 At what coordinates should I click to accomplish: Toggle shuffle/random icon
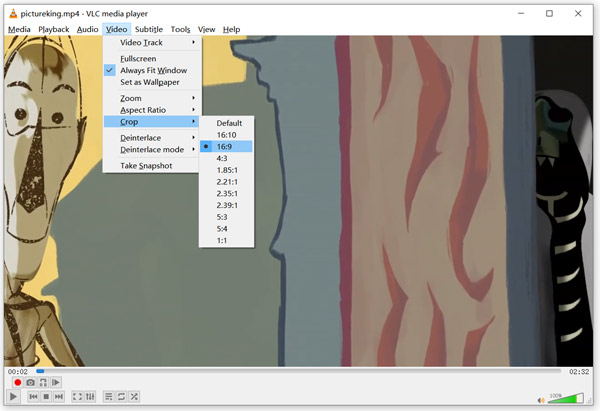pos(134,396)
